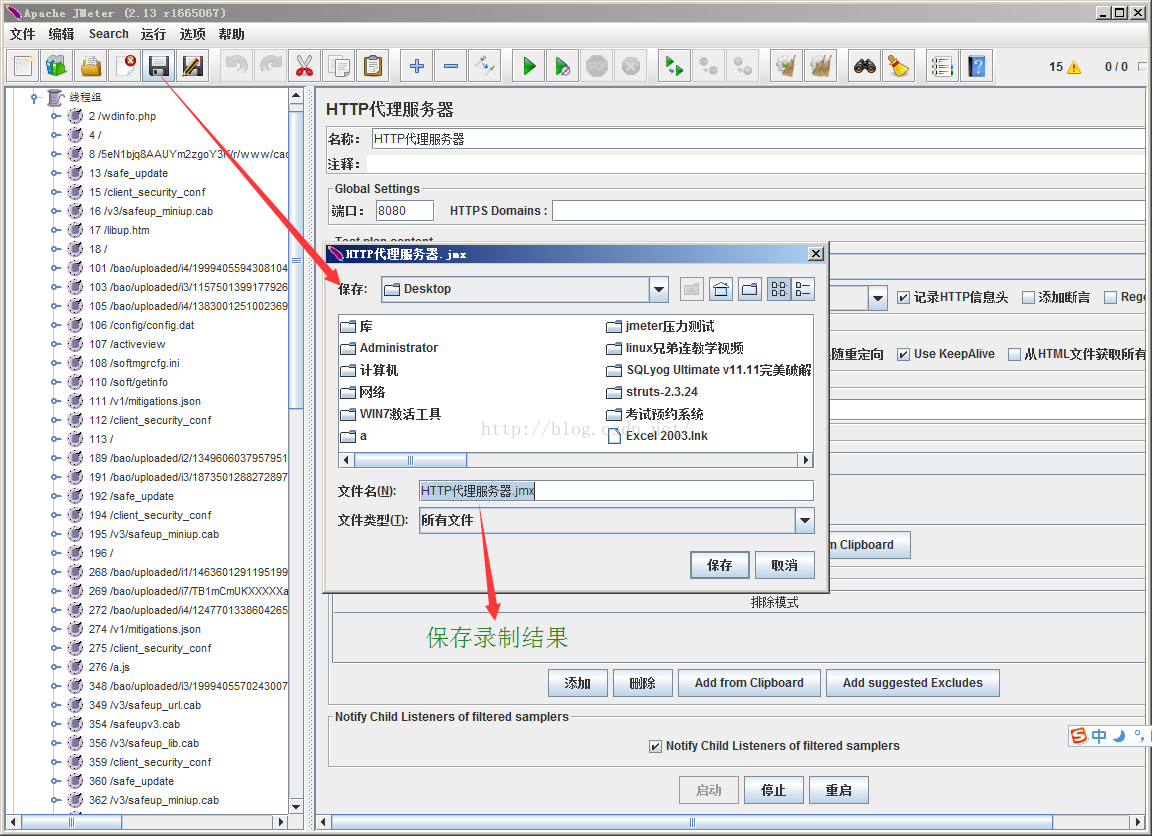Click the Add from Clipboard button
The image size is (1152, 836).
click(749, 683)
